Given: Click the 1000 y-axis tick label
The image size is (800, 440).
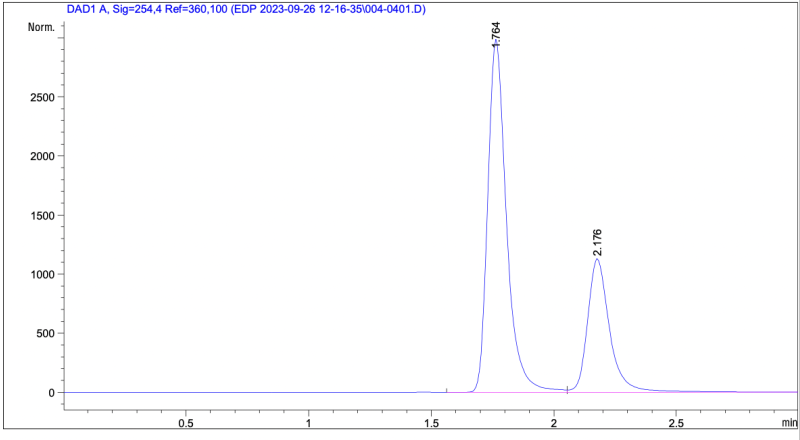Looking at the screenshot, I should [x=43, y=275].
